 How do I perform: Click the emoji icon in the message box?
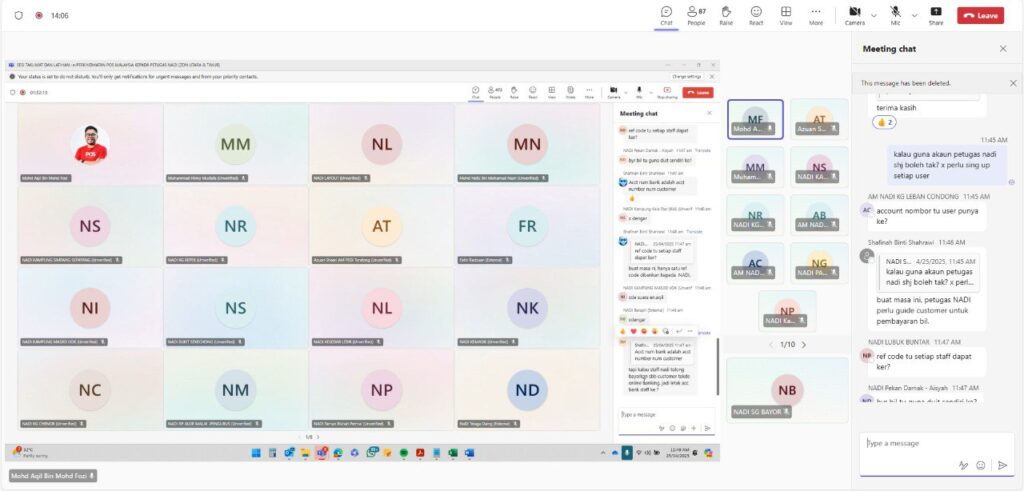coord(981,465)
